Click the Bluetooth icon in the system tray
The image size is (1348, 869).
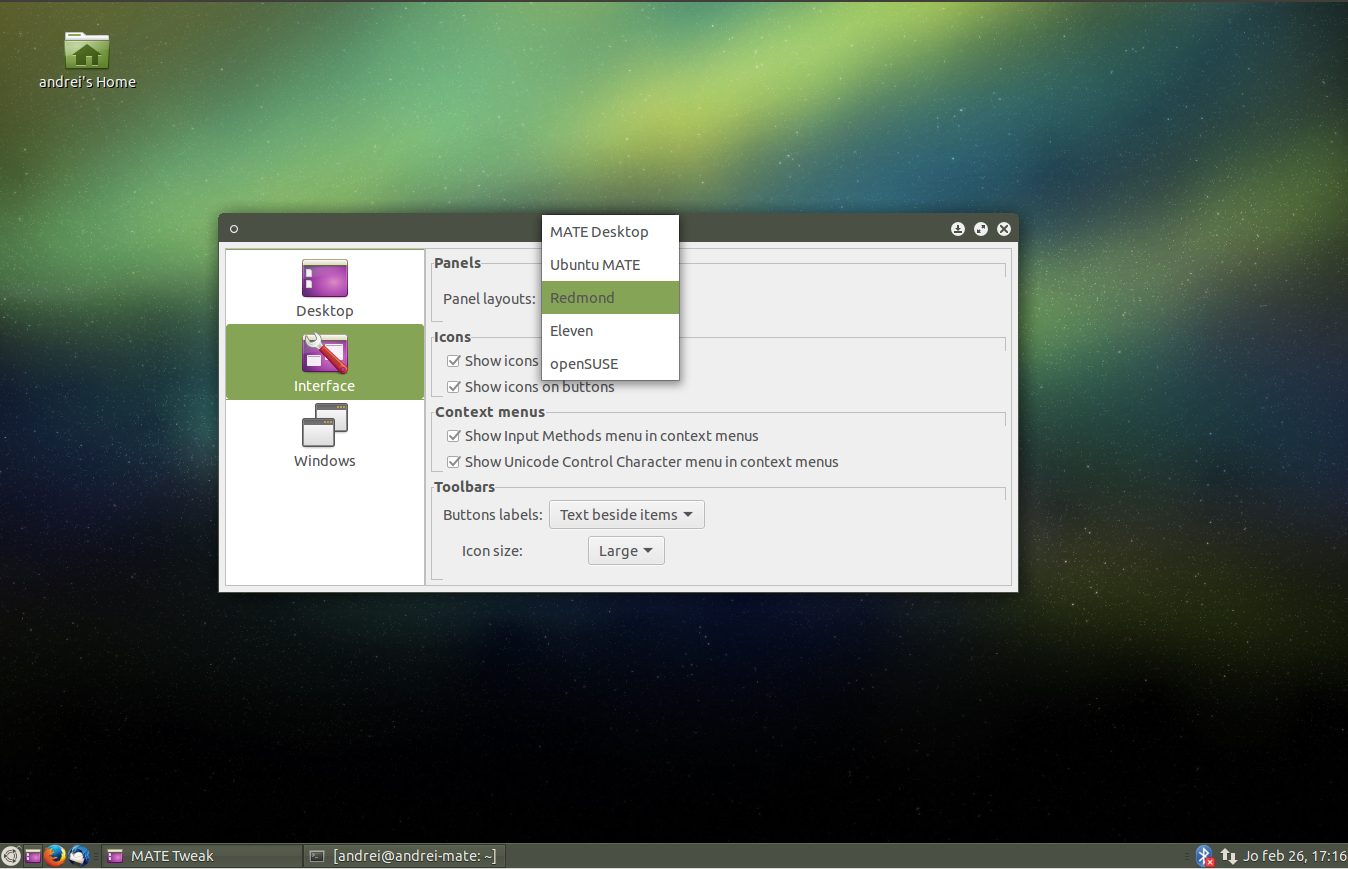[1204, 855]
